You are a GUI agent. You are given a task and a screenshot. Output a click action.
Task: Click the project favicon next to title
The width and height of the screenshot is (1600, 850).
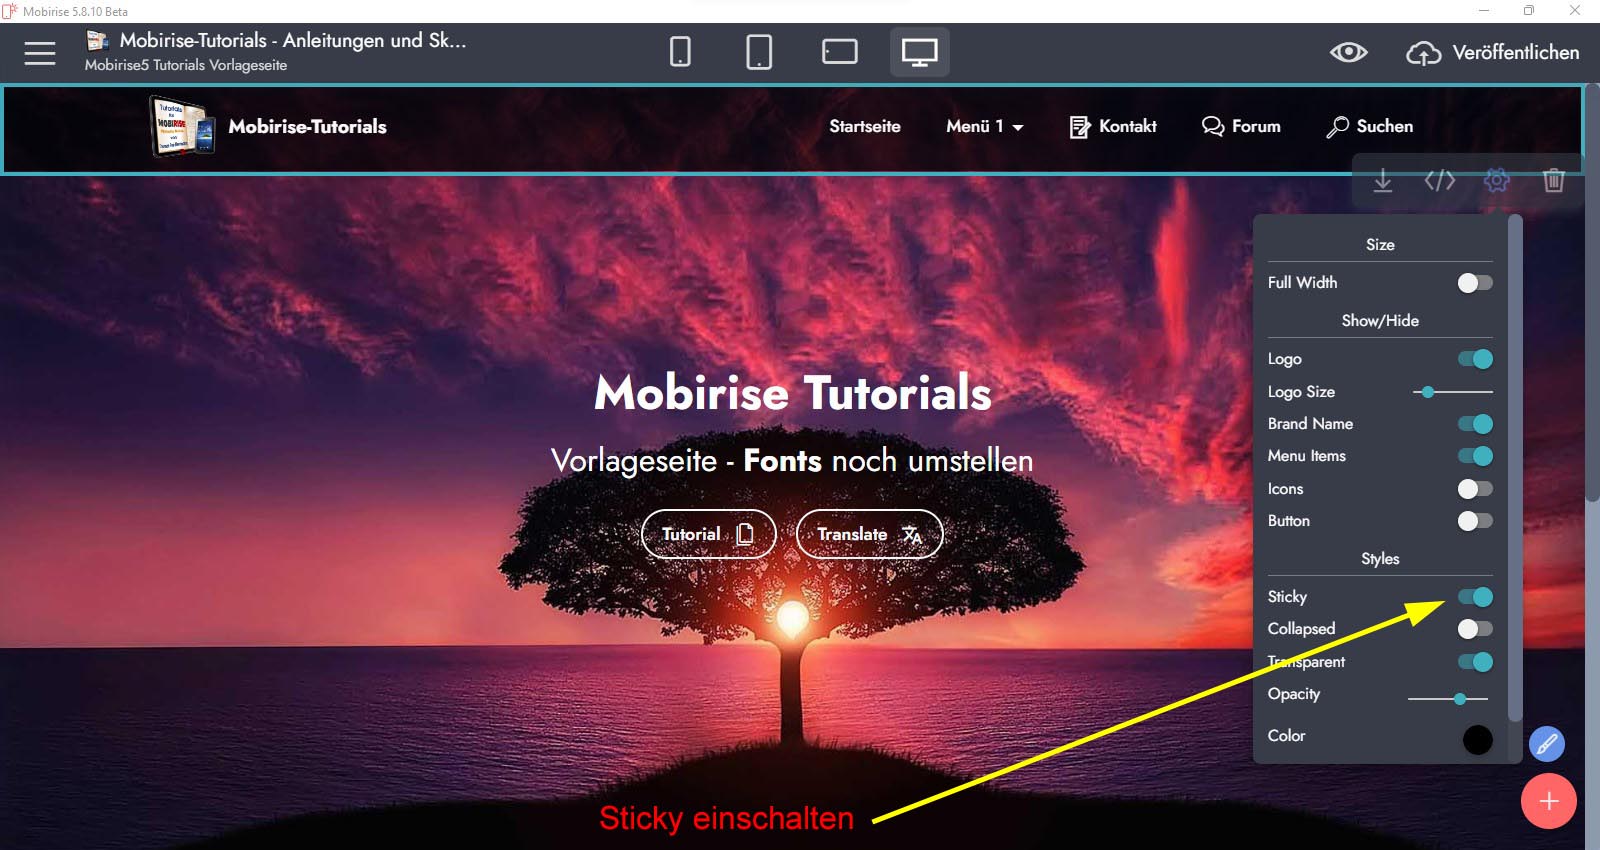click(97, 40)
